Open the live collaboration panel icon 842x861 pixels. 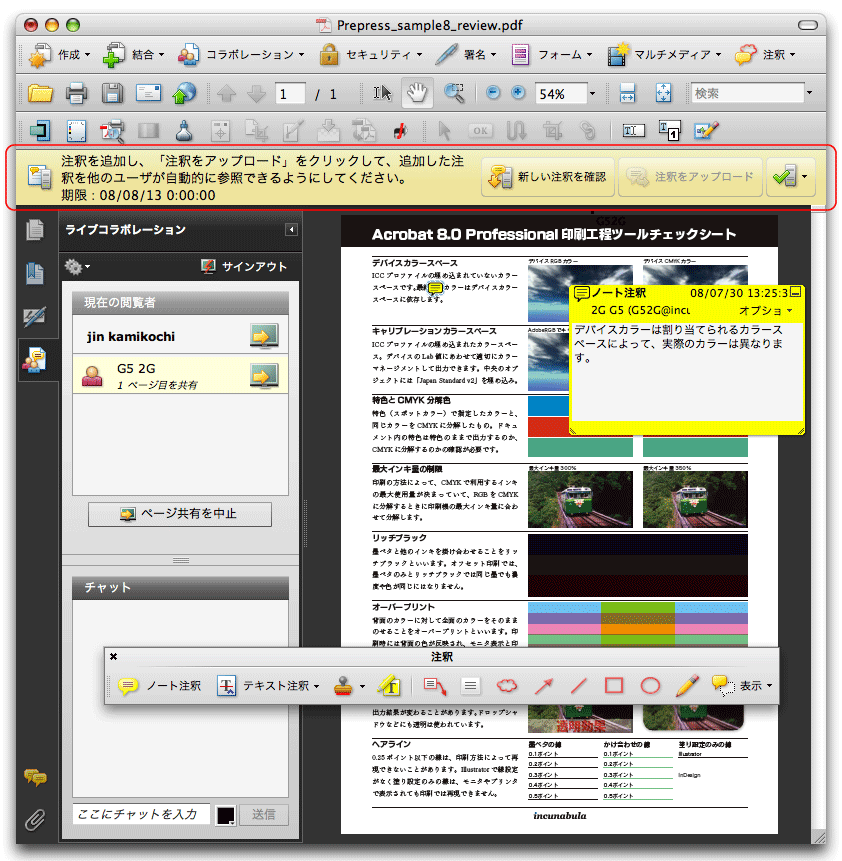[x=35, y=360]
